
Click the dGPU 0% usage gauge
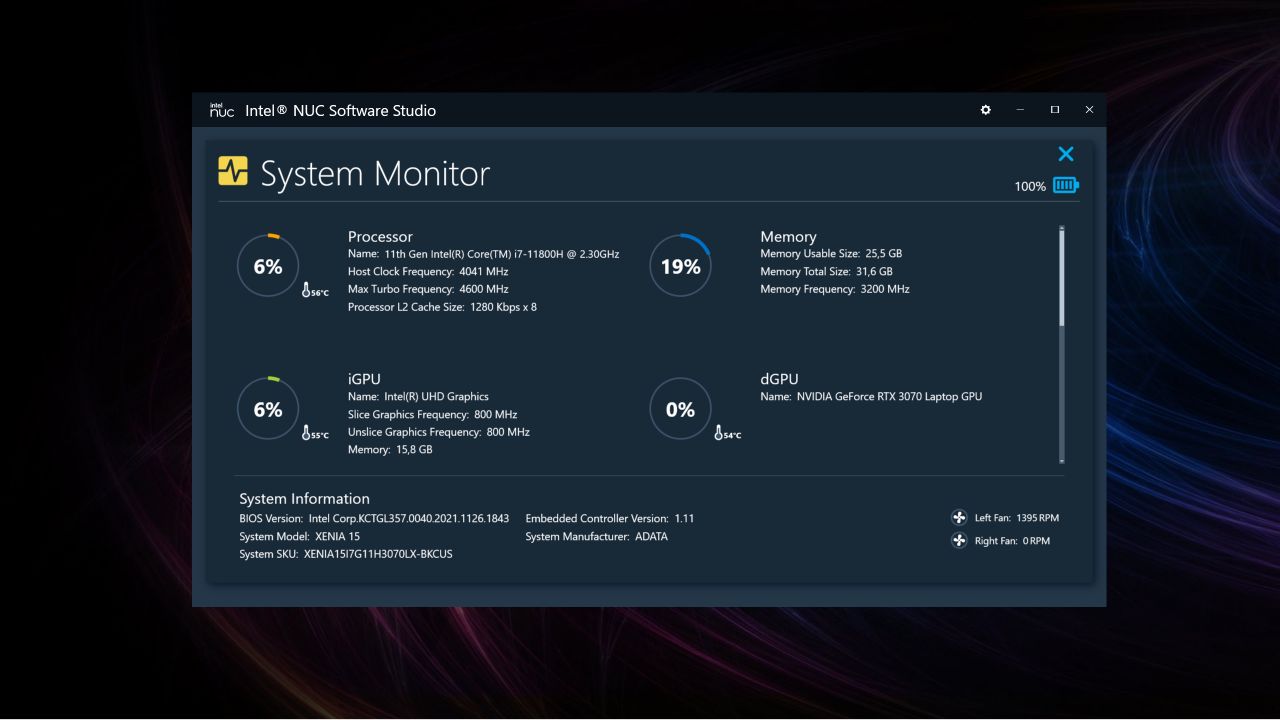pos(680,409)
